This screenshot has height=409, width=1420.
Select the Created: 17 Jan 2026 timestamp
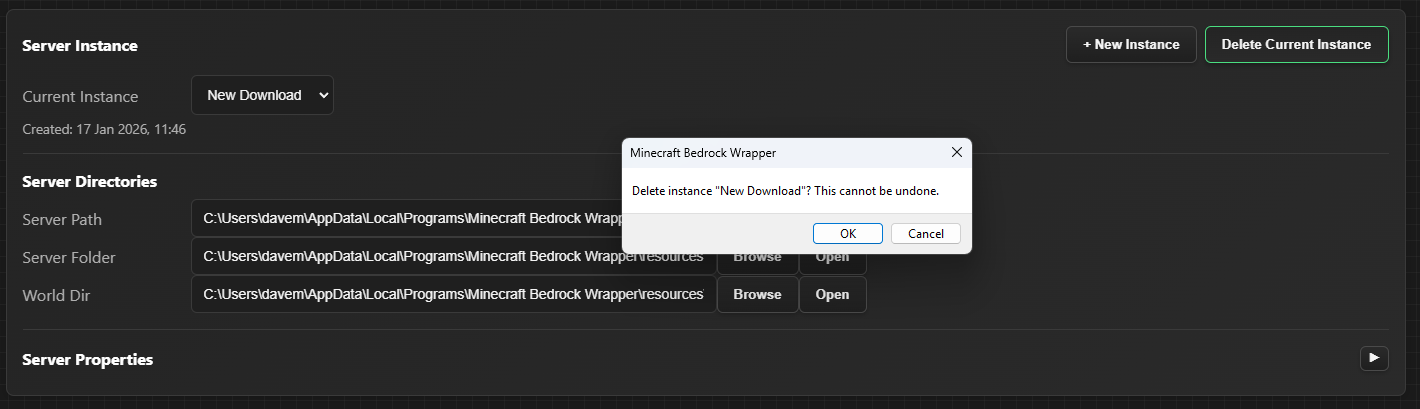[104, 129]
